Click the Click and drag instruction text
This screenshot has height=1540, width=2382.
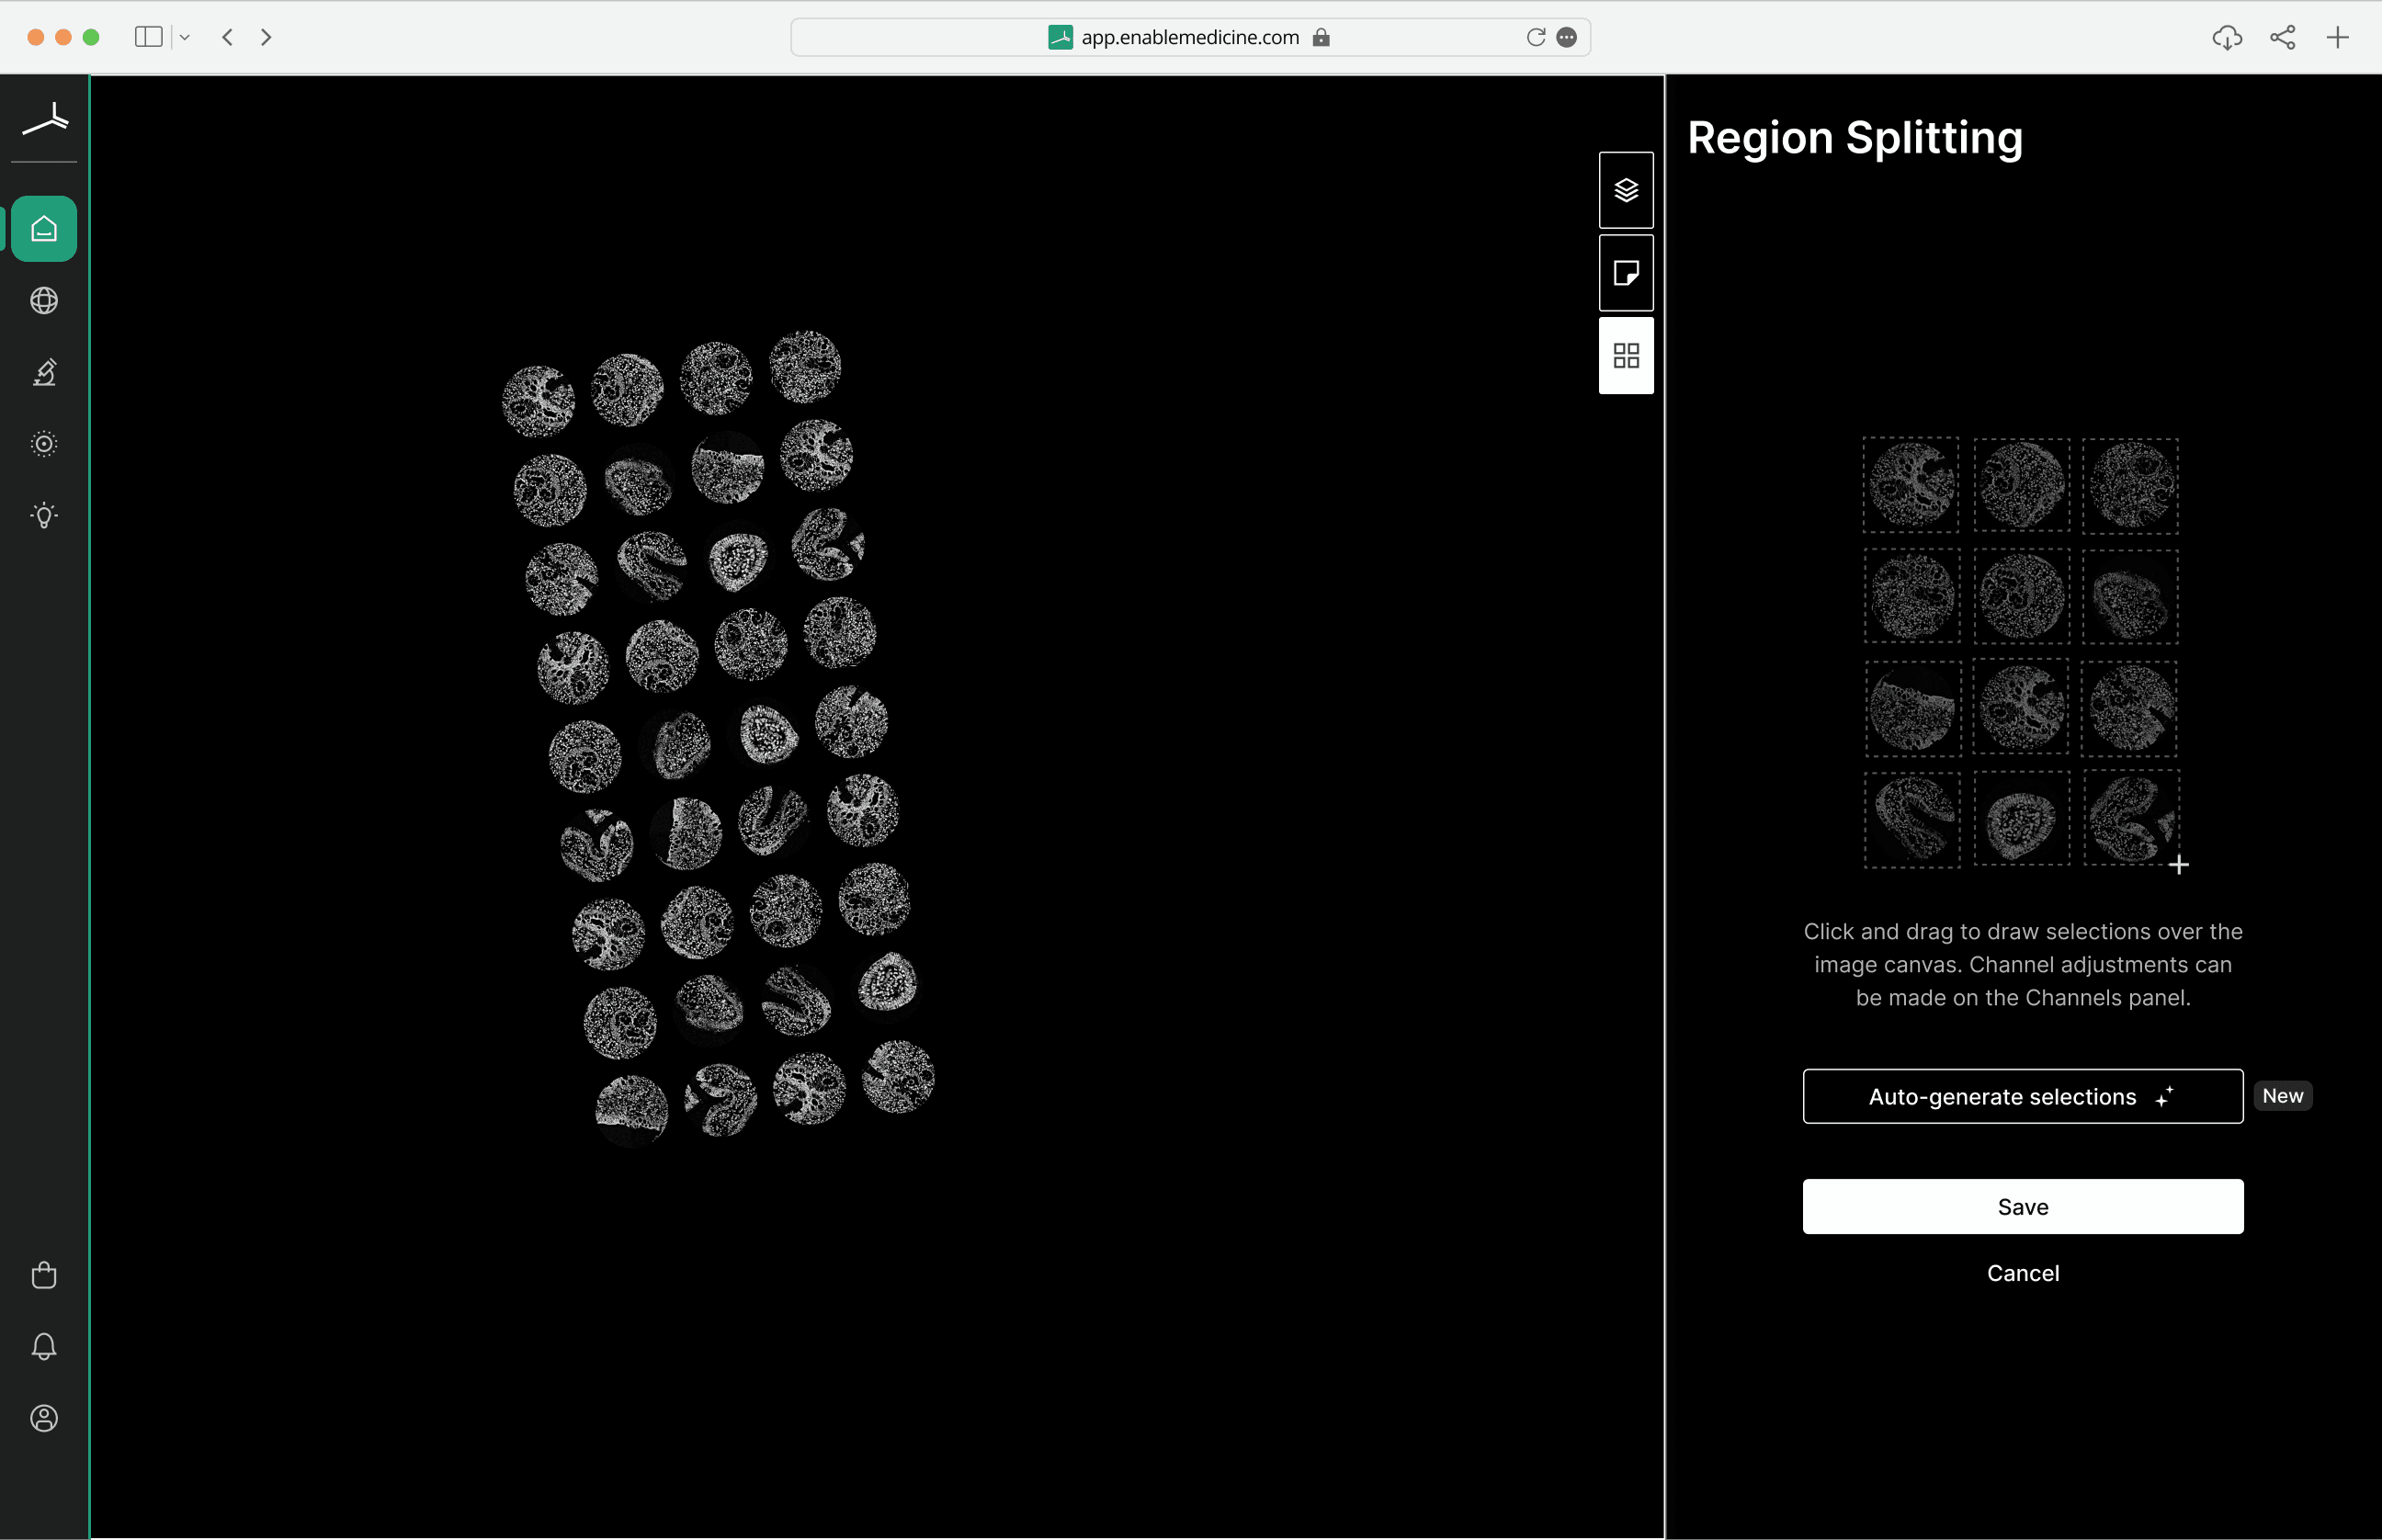pos(2023,965)
